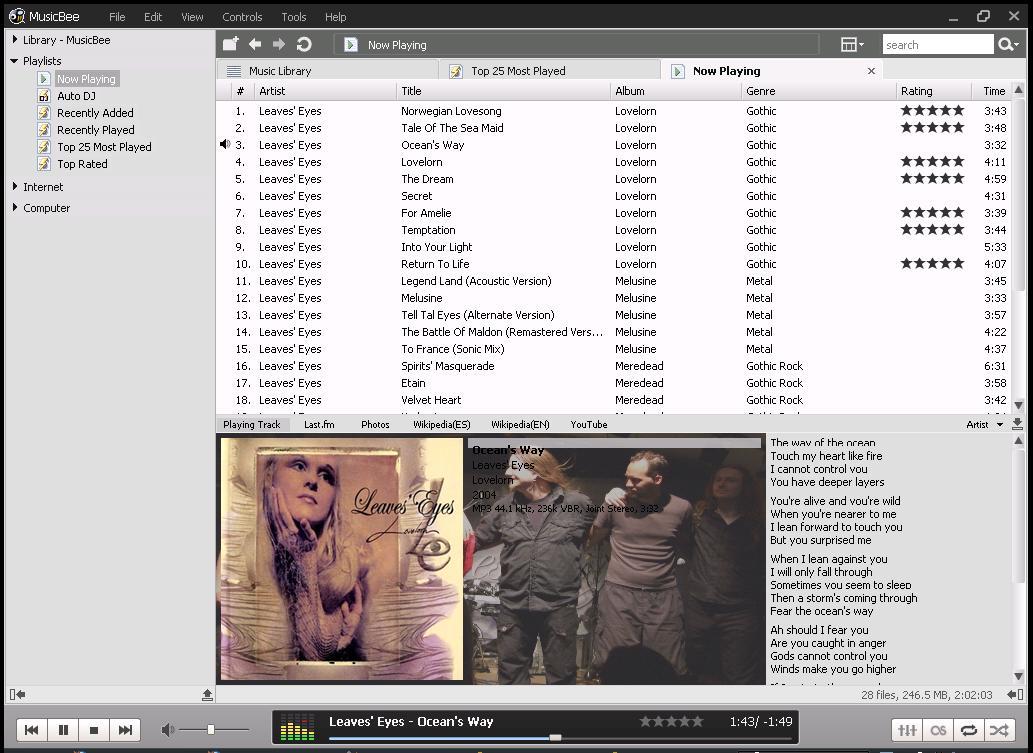Open the Top Rated playlist
This screenshot has width=1033, height=753.
coord(82,164)
